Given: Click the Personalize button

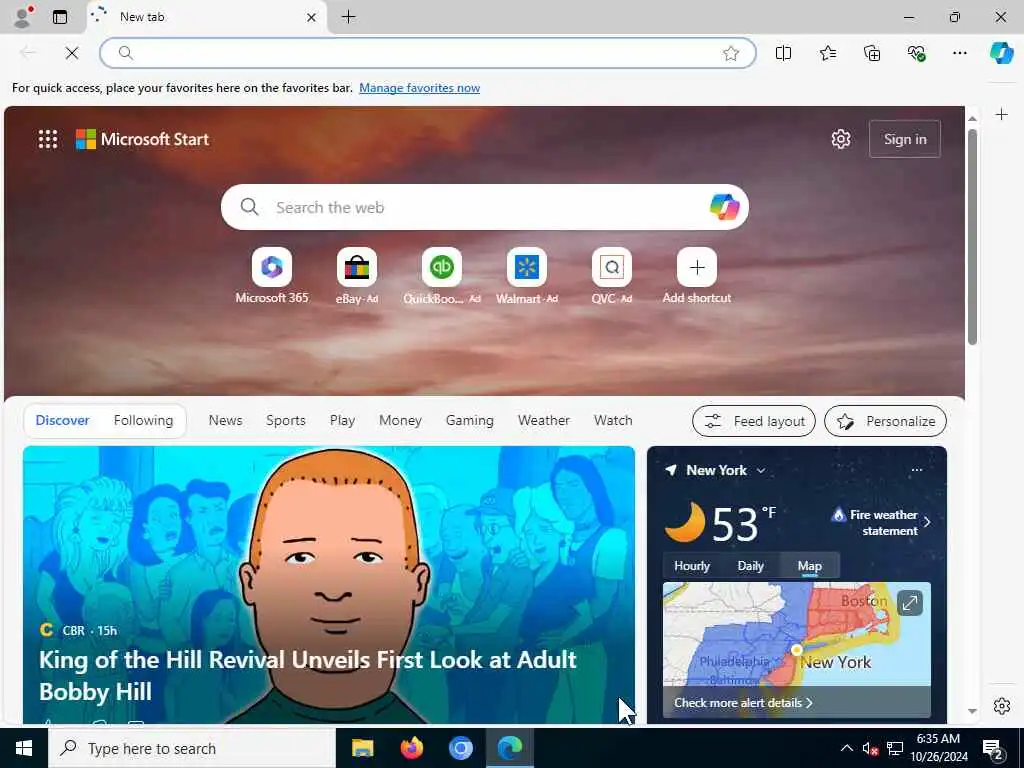Looking at the screenshot, I should click(x=886, y=421).
